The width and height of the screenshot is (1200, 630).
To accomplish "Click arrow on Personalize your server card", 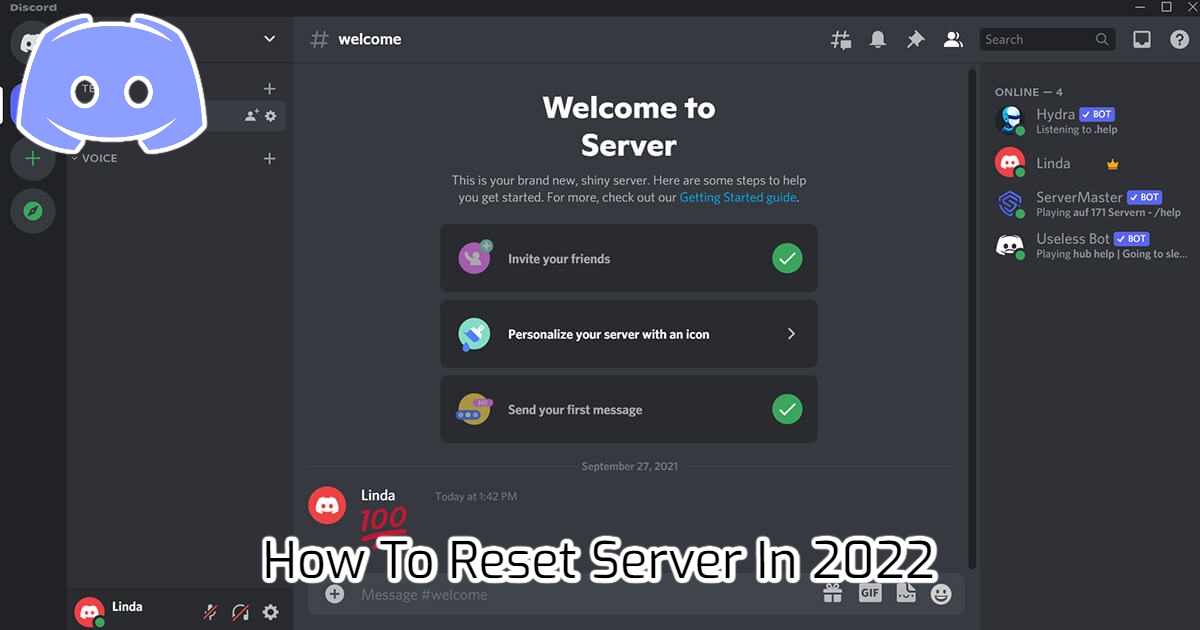I will (x=791, y=334).
